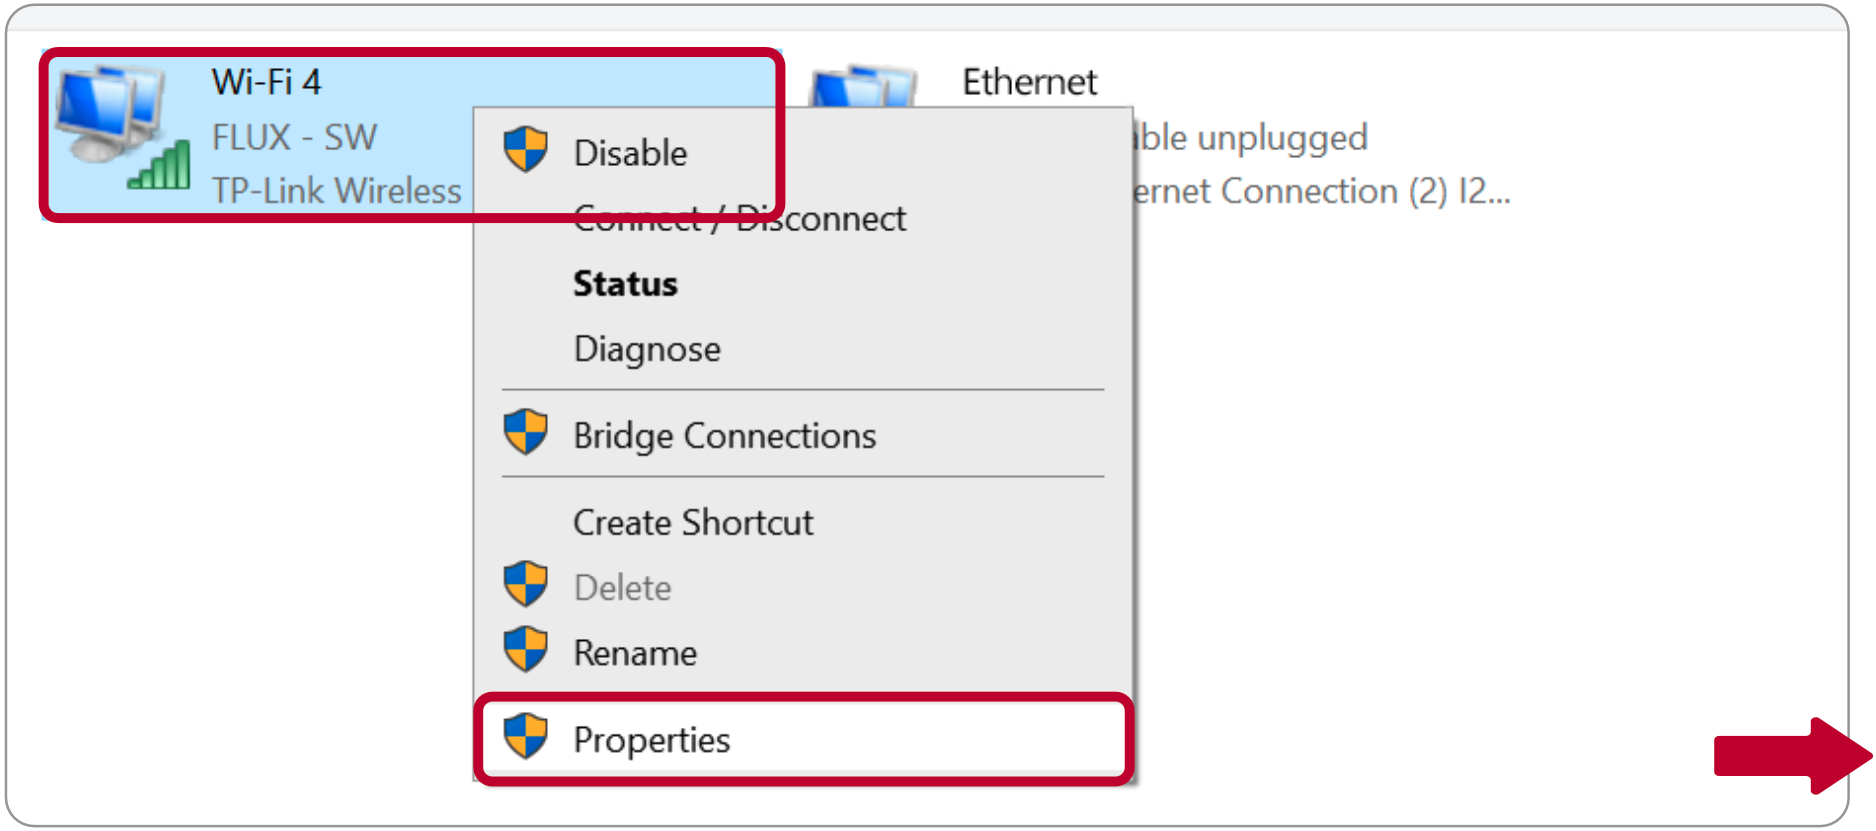Click the red arrow pointing right
The image size is (1876, 831).
coord(1793,756)
